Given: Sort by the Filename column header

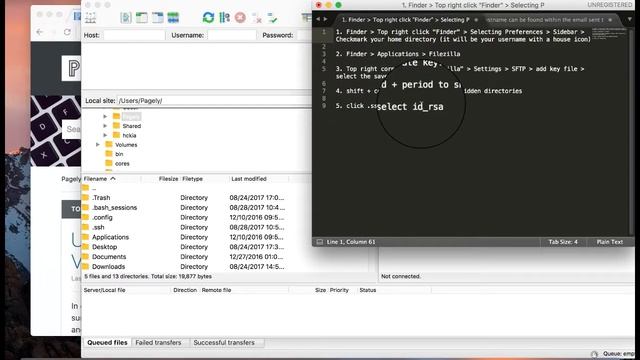Looking at the screenshot, I should pyautogui.click(x=111, y=179).
